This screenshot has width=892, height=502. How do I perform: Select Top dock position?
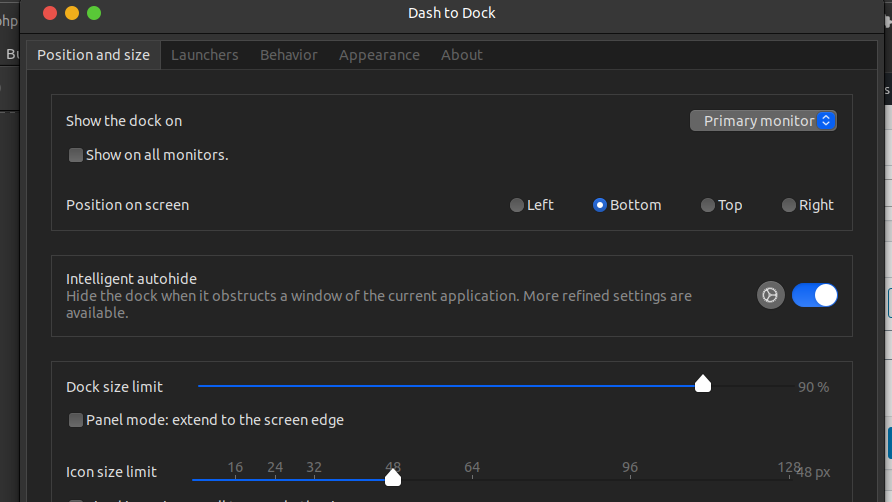coord(708,205)
